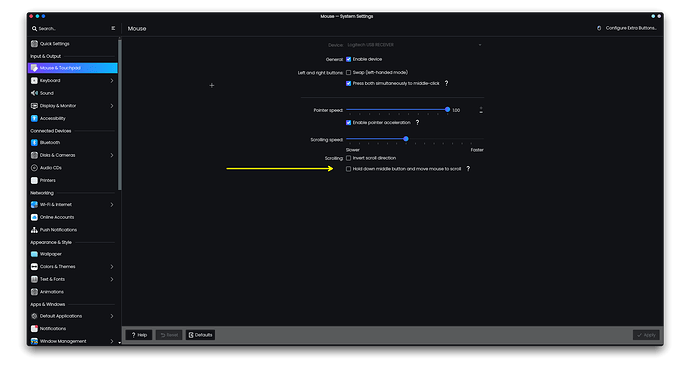Screen dimensions: 690x375
Task: Show help for middle-click emulation question mark
Action: (446, 83)
